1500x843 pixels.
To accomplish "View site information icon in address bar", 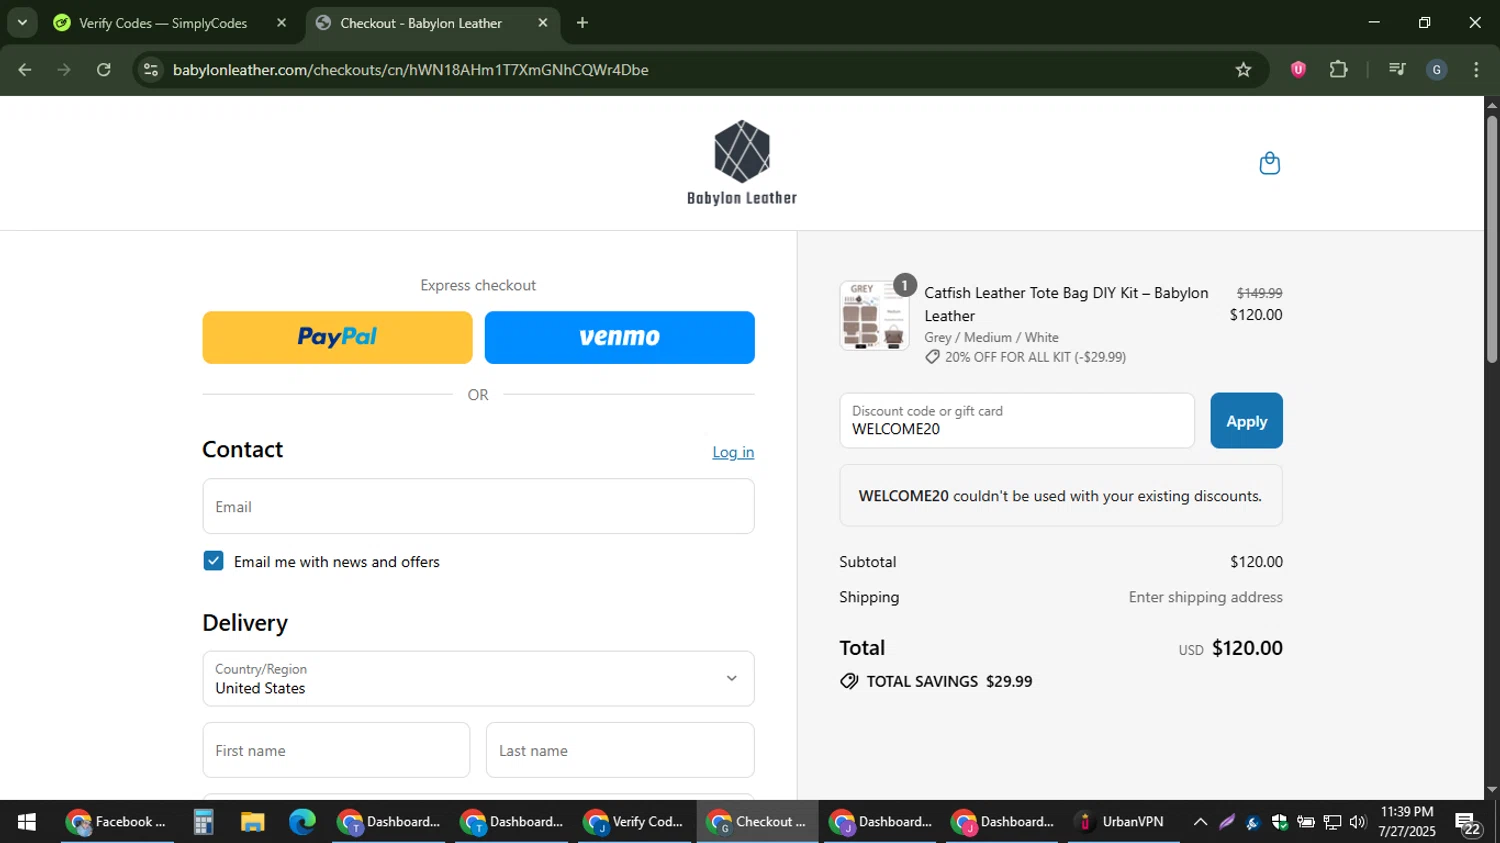I will click(x=151, y=70).
